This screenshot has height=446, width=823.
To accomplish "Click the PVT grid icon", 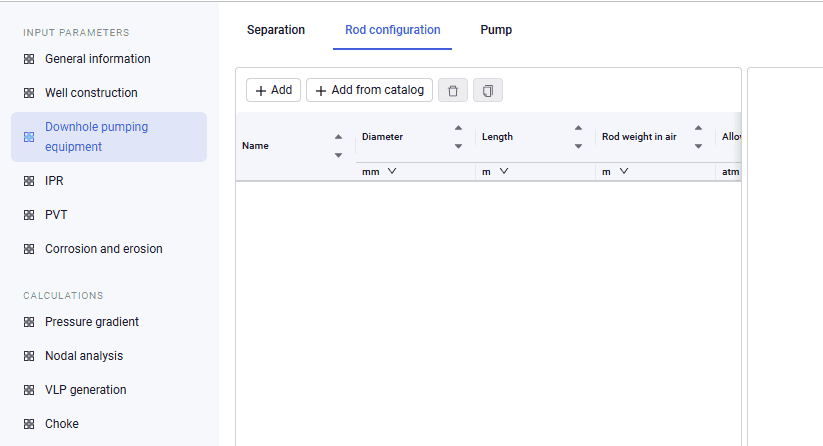I will tap(29, 215).
